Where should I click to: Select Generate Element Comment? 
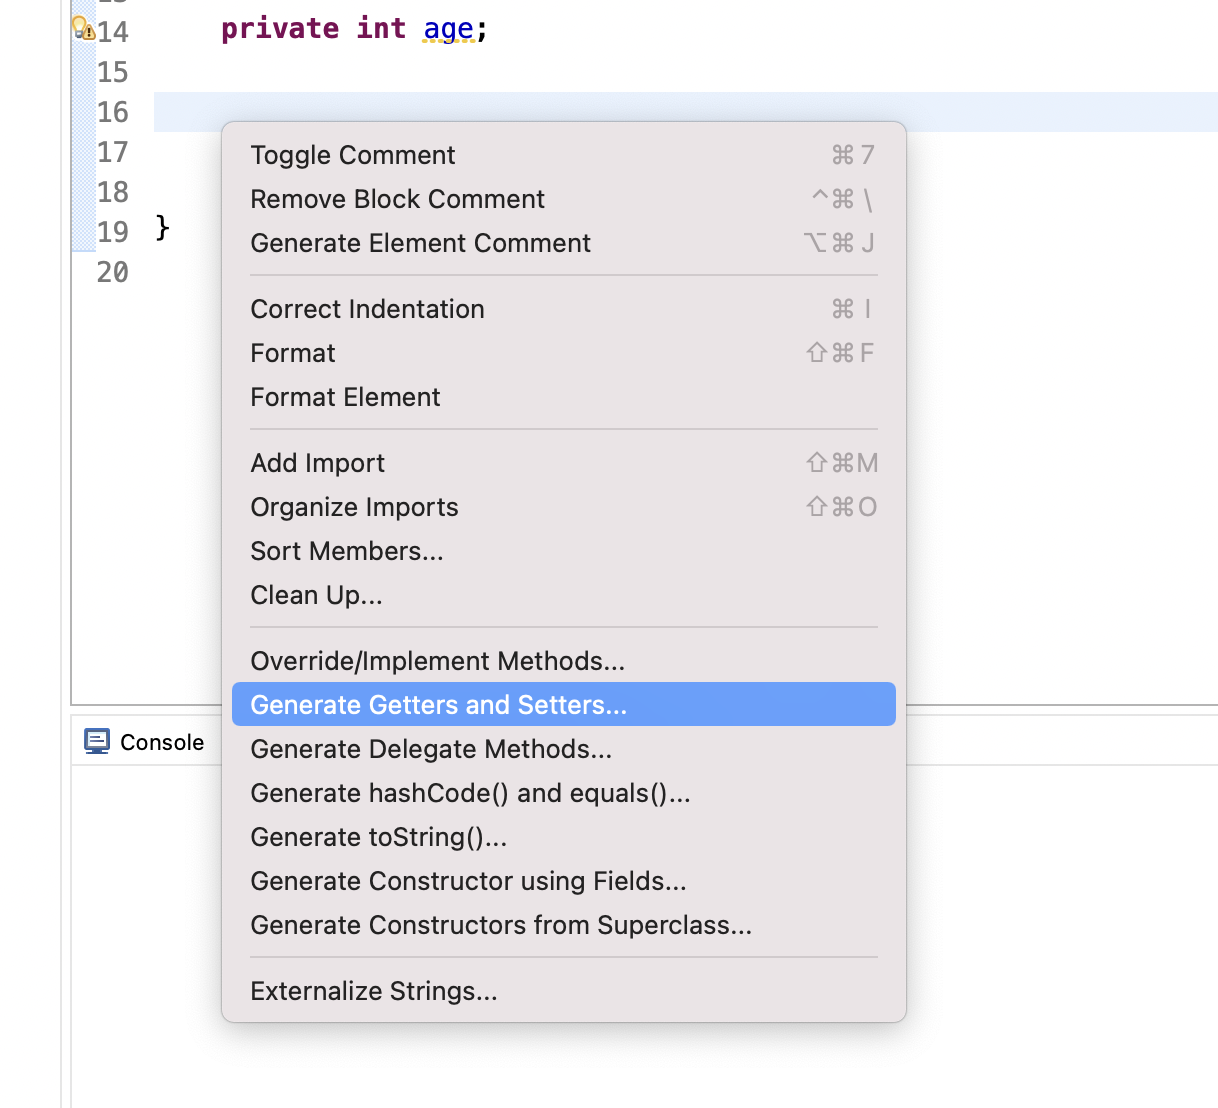(x=563, y=243)
